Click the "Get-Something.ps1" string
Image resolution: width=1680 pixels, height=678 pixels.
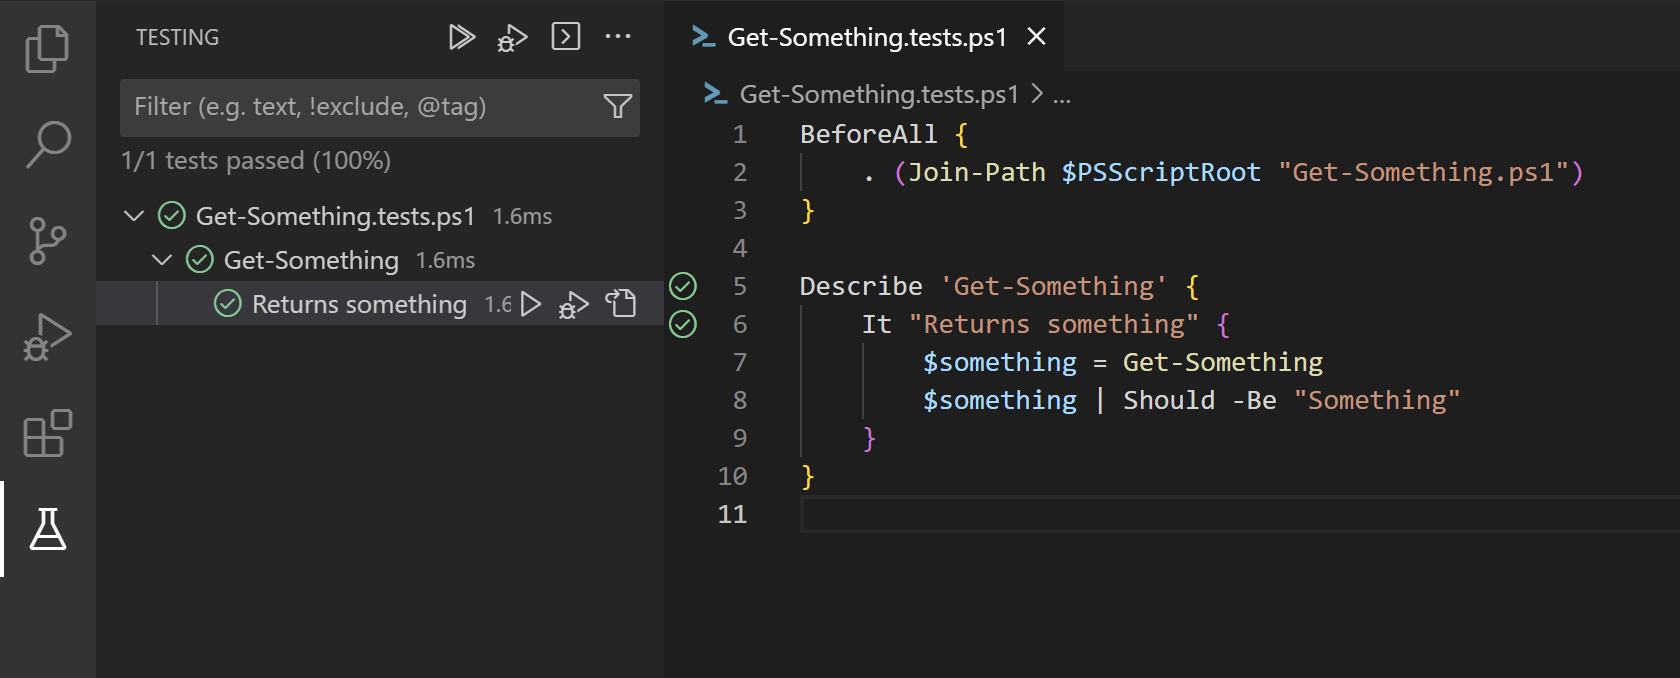(1424, 172)
